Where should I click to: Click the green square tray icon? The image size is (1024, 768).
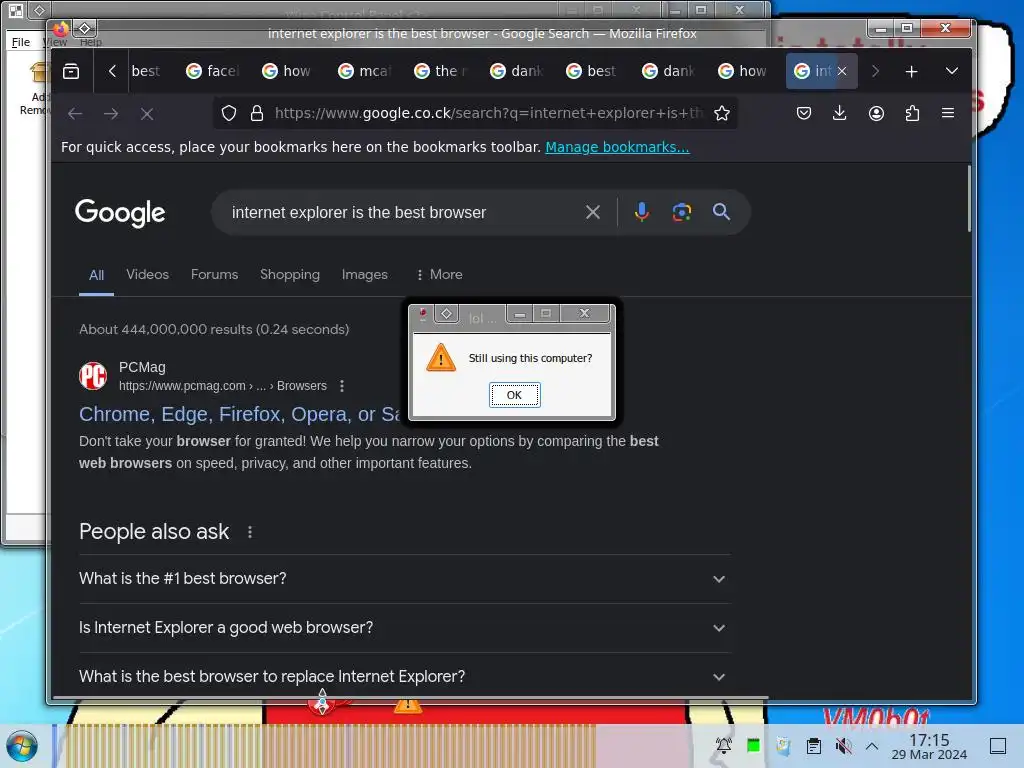[753, 746]
